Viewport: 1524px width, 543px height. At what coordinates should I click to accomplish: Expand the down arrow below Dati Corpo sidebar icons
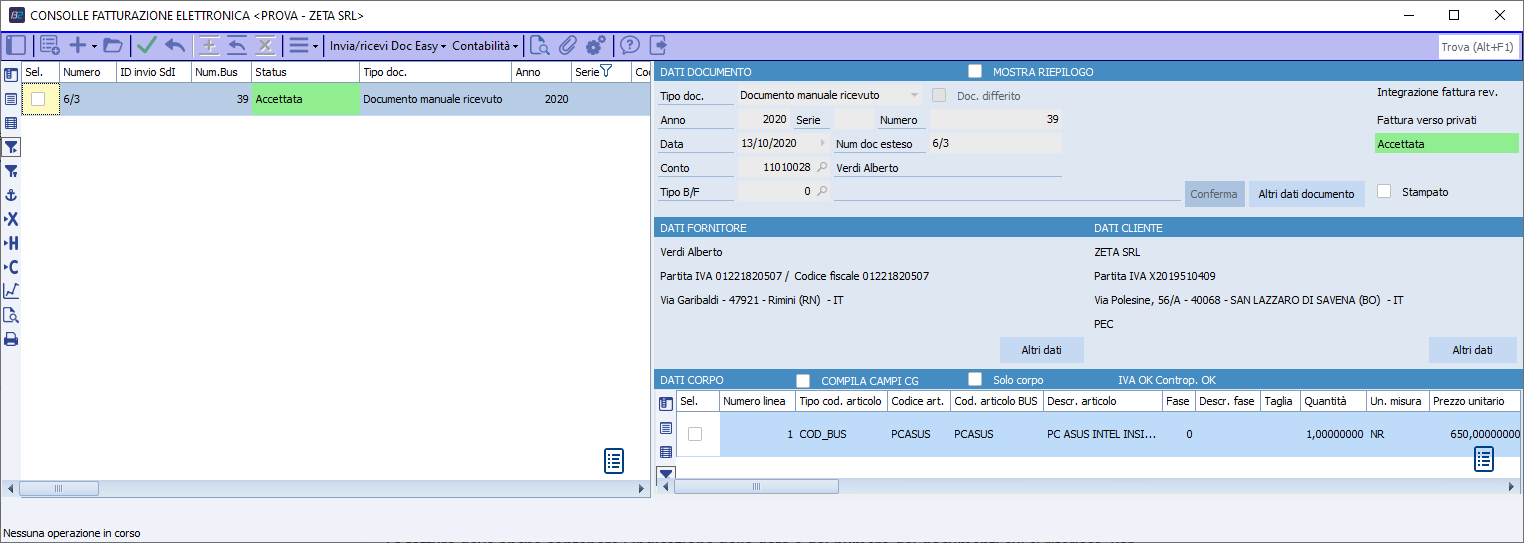666,472
